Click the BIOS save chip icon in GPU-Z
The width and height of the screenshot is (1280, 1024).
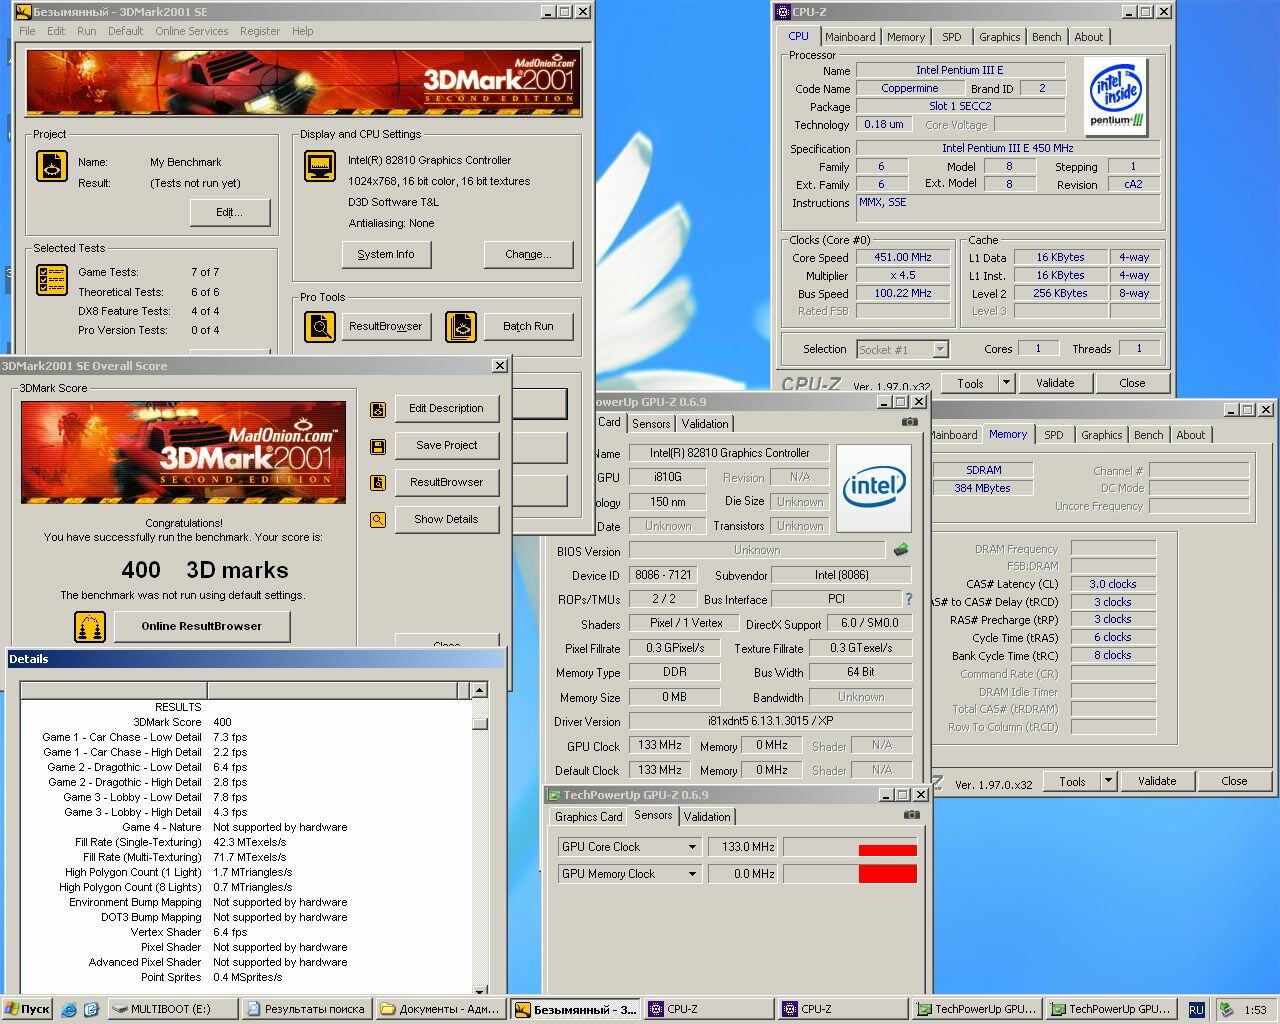point(901,550)
